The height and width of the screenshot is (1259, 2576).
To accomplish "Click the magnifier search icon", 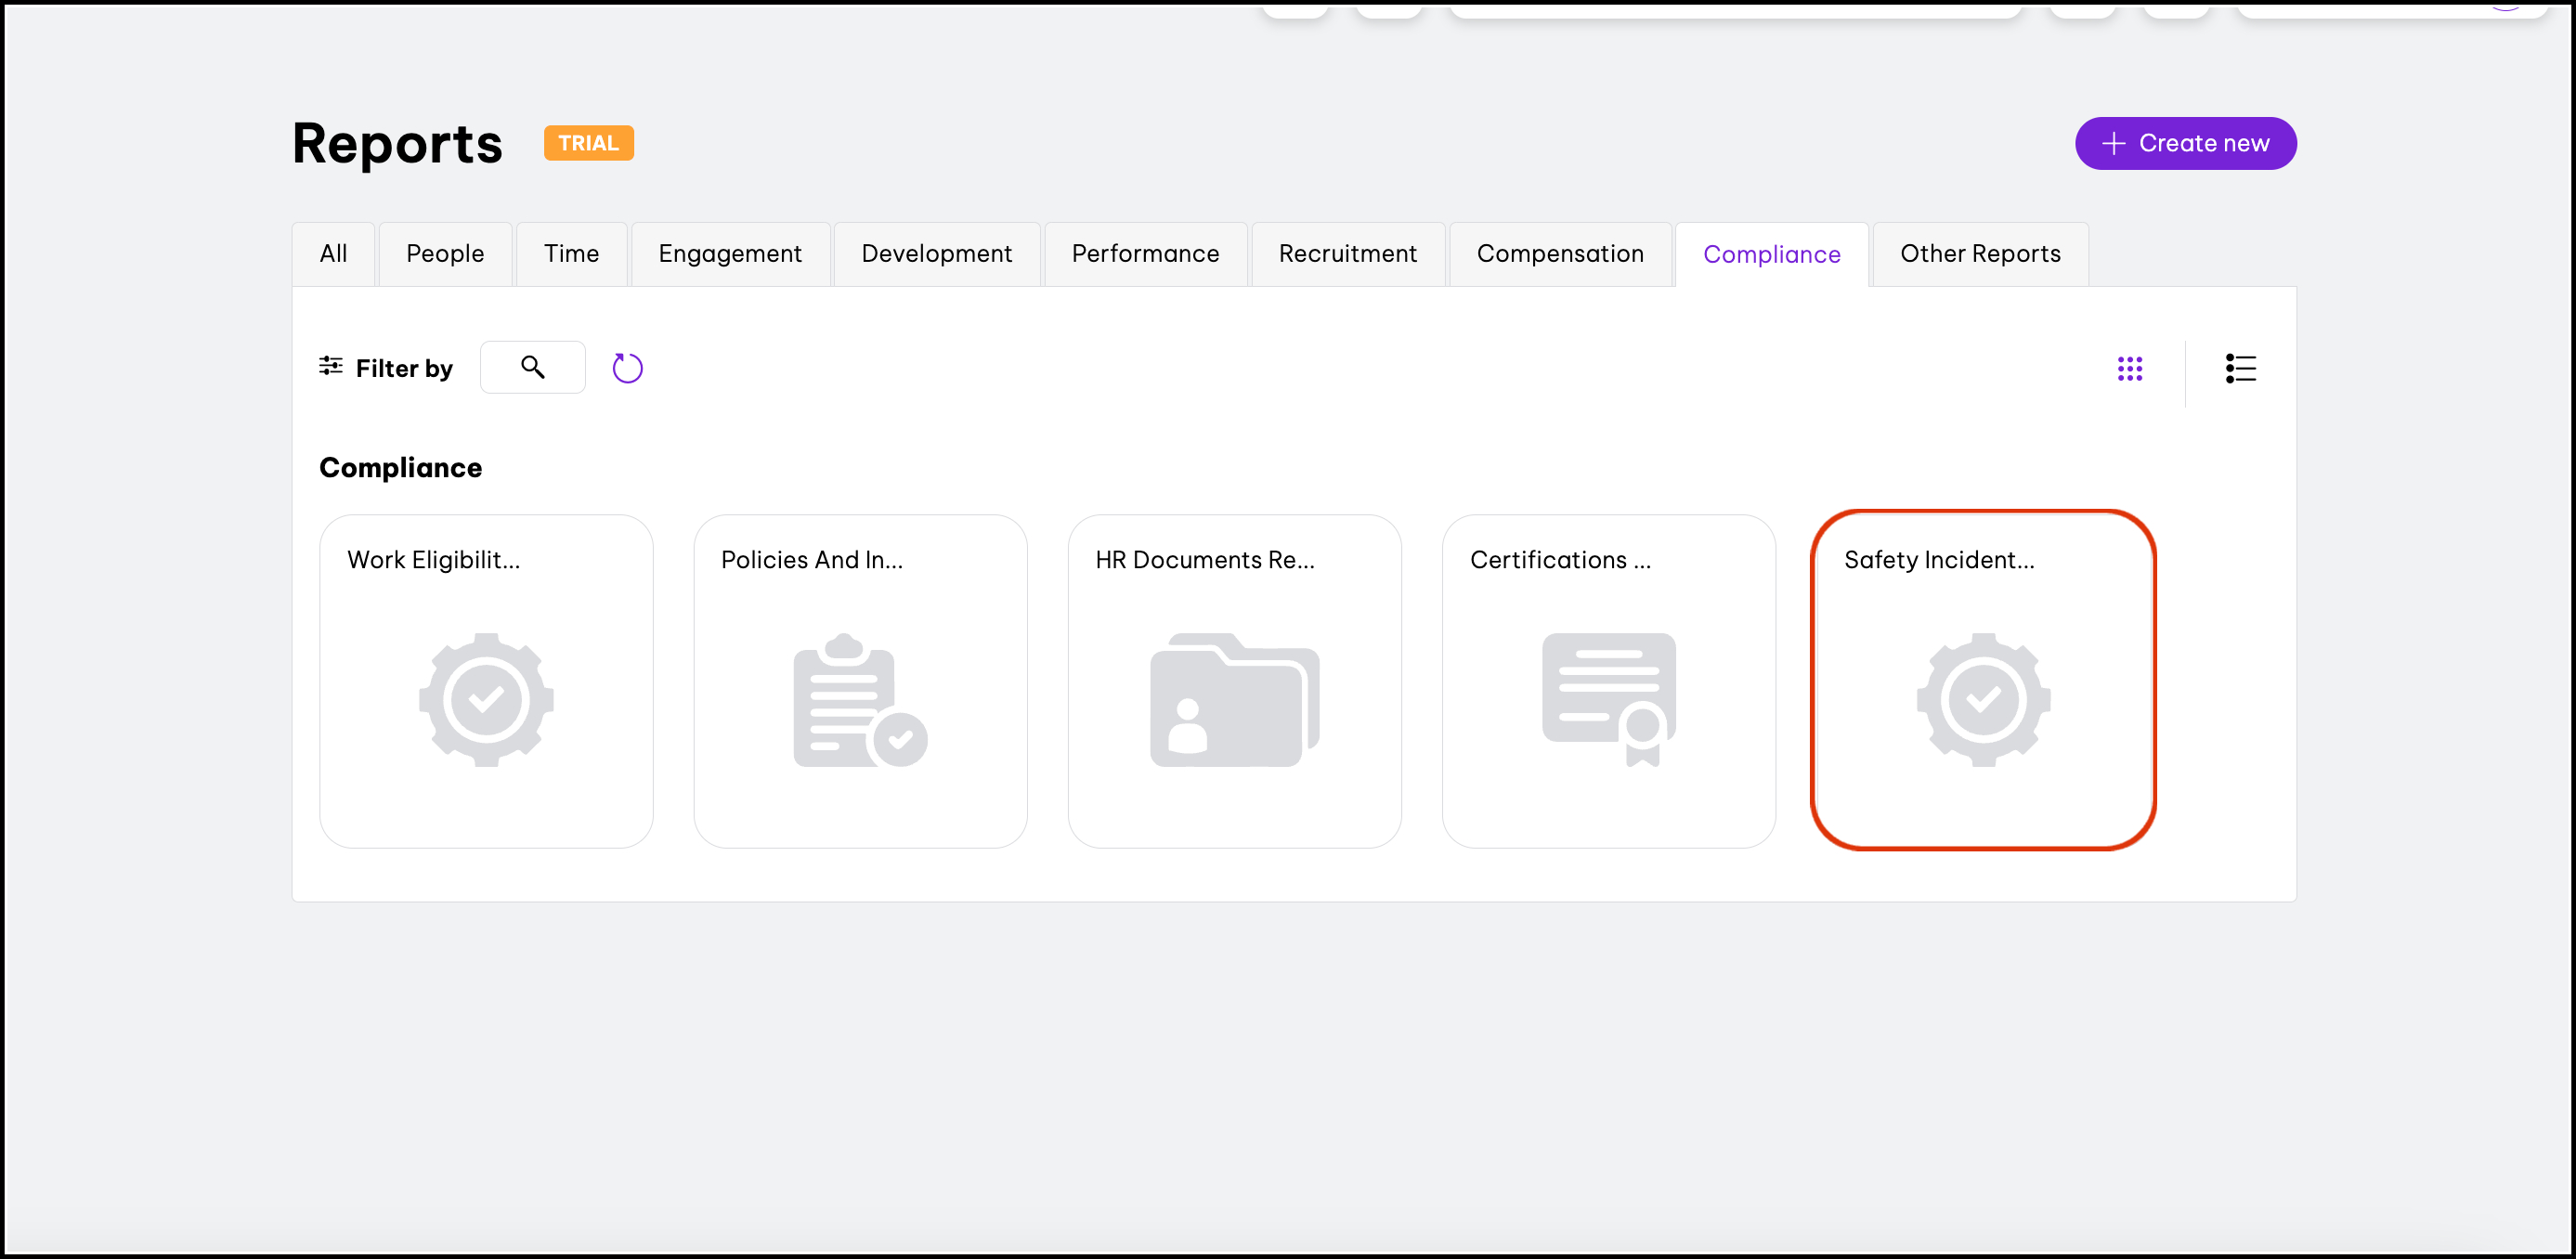I will [x=532, y=367].
